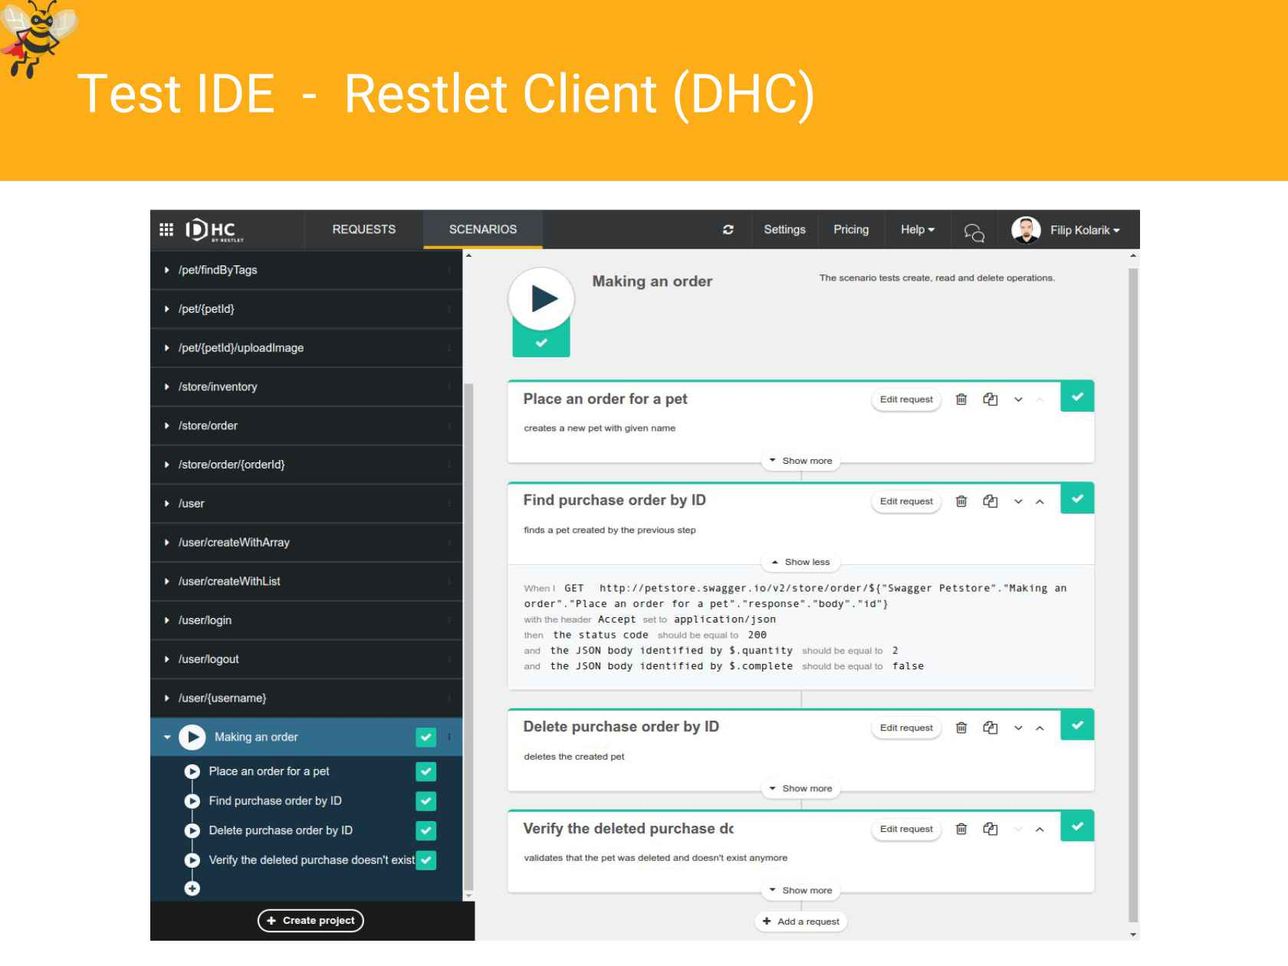The image size is (1288, 966).
Task: Duplicate the Delete purchase order request
Action: [990, 728]
